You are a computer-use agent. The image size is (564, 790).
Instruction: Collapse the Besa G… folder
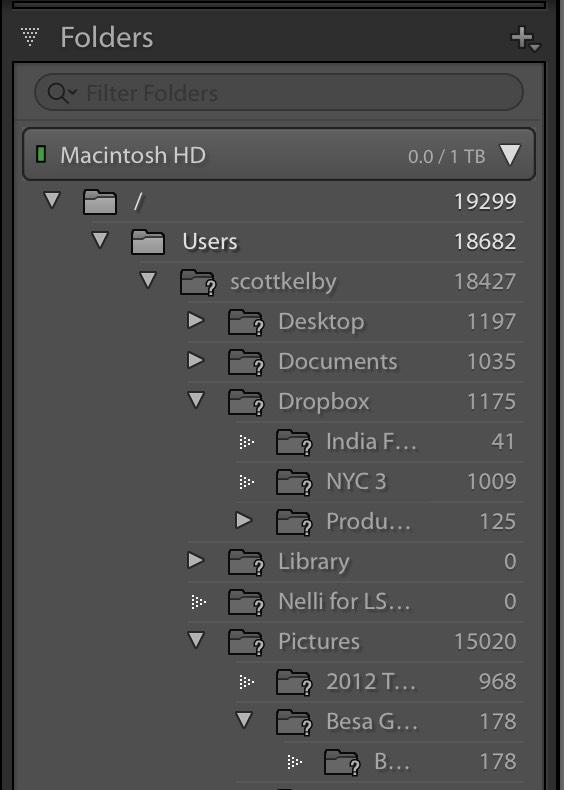coord(244,721)
